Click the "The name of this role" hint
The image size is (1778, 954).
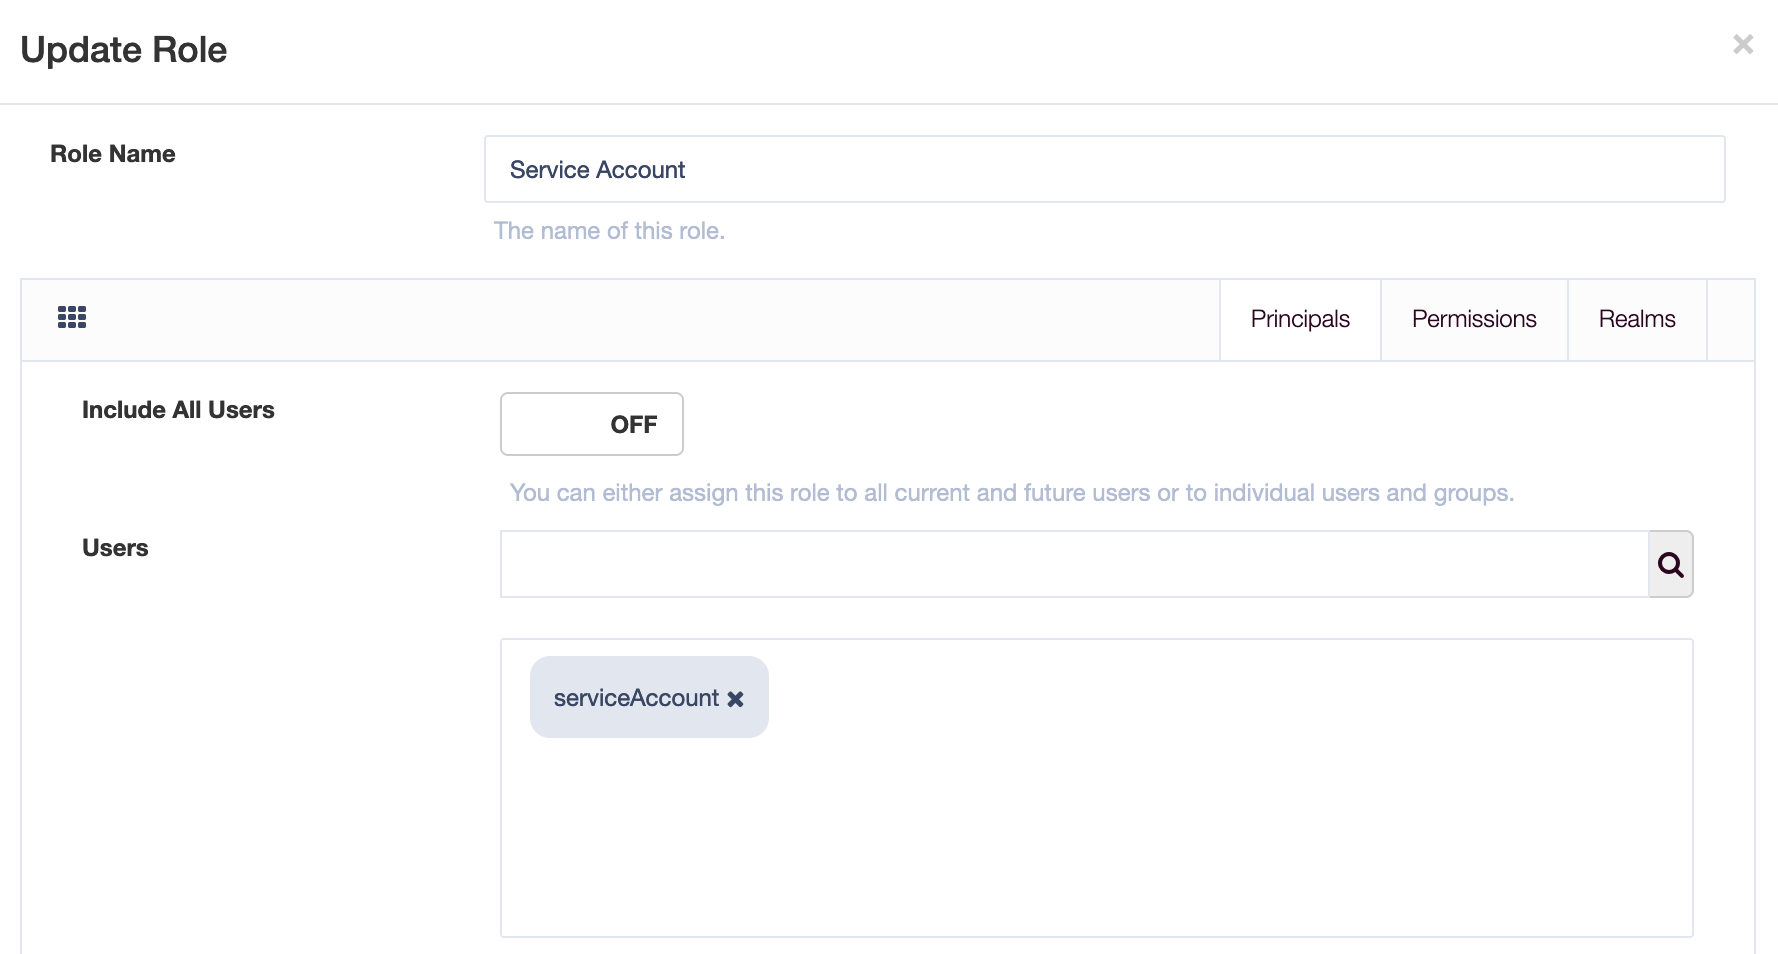coord(609,231)
